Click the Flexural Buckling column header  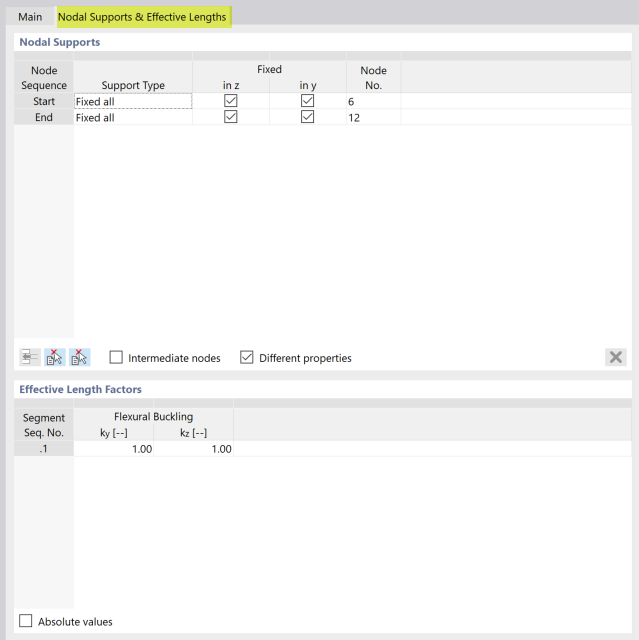coord(153,416)
